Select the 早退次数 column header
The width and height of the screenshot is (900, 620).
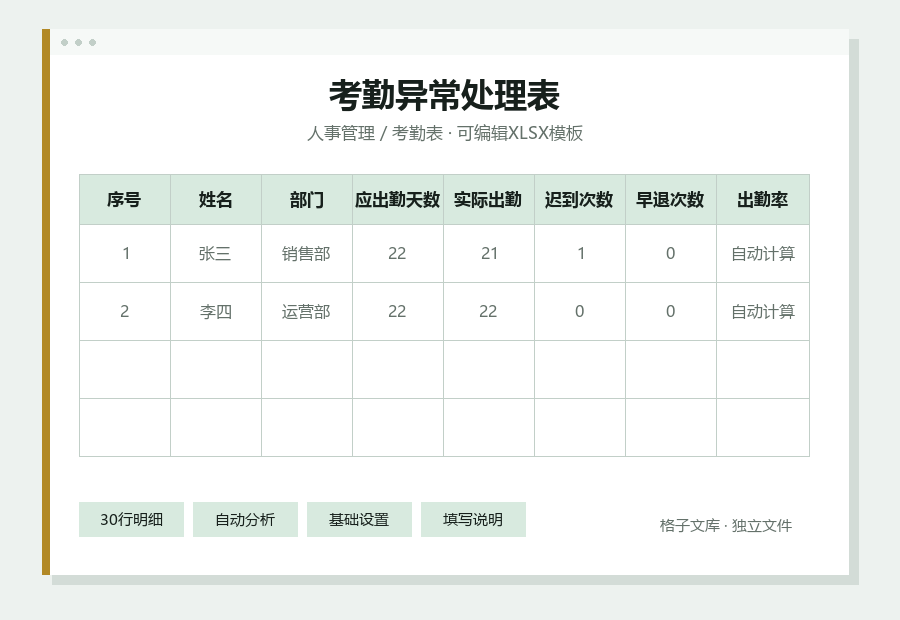[670, 199]
